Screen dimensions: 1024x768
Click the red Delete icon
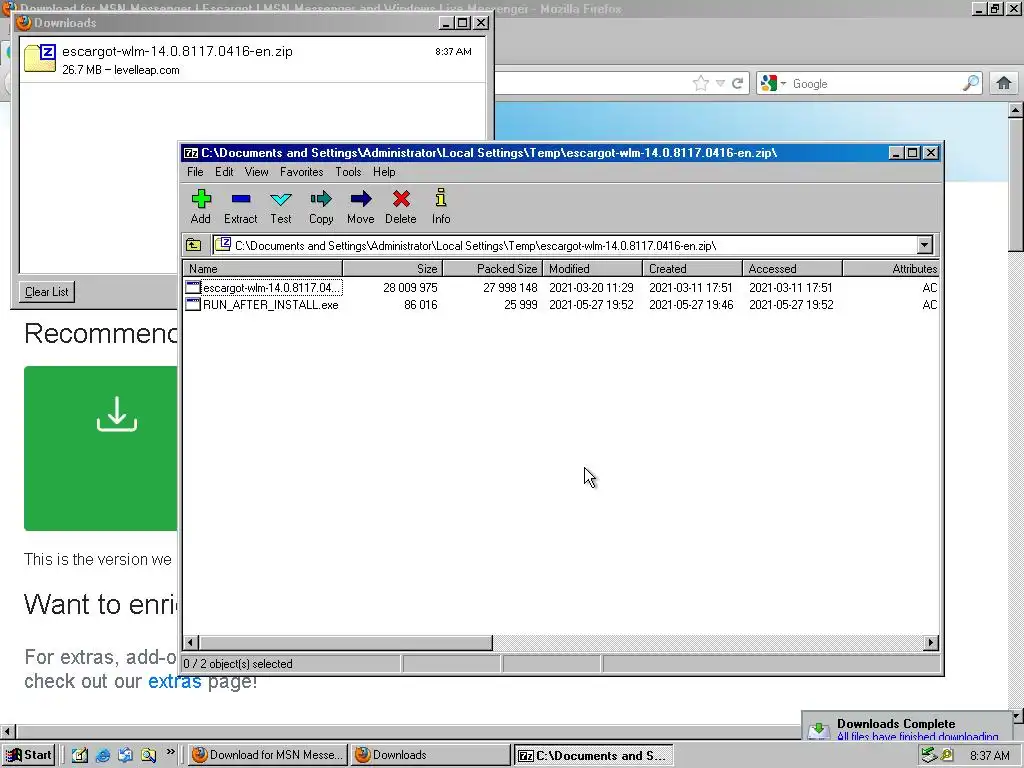pos(401,199)
